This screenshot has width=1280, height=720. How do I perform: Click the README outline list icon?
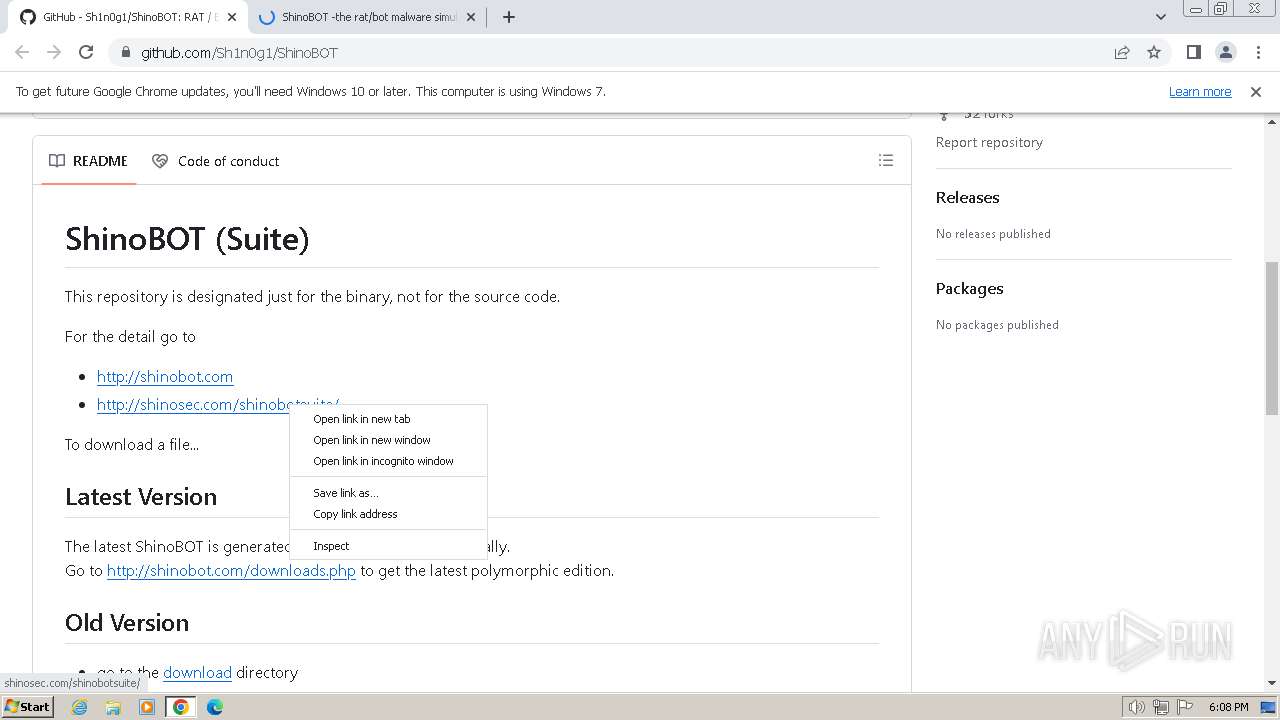pos(885,160)
